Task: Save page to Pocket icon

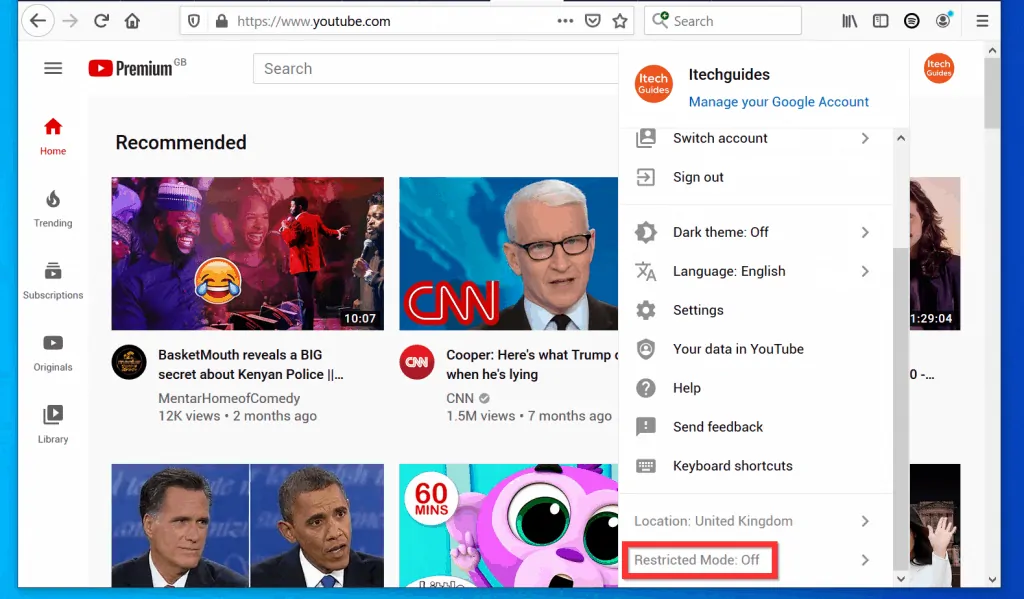Action: point(592,21)
